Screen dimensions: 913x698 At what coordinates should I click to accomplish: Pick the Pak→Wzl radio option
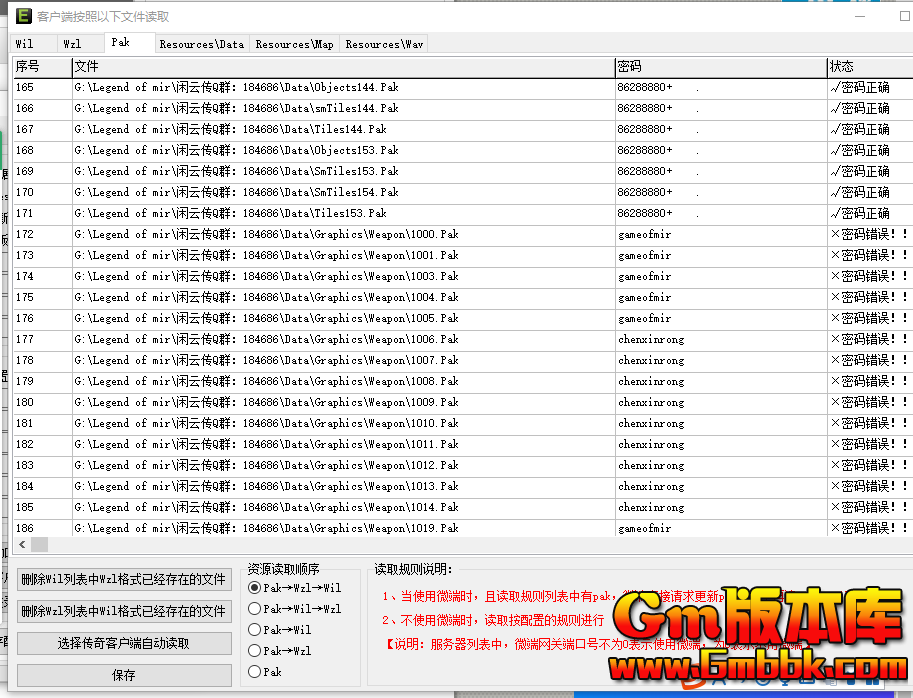[255, 651]
